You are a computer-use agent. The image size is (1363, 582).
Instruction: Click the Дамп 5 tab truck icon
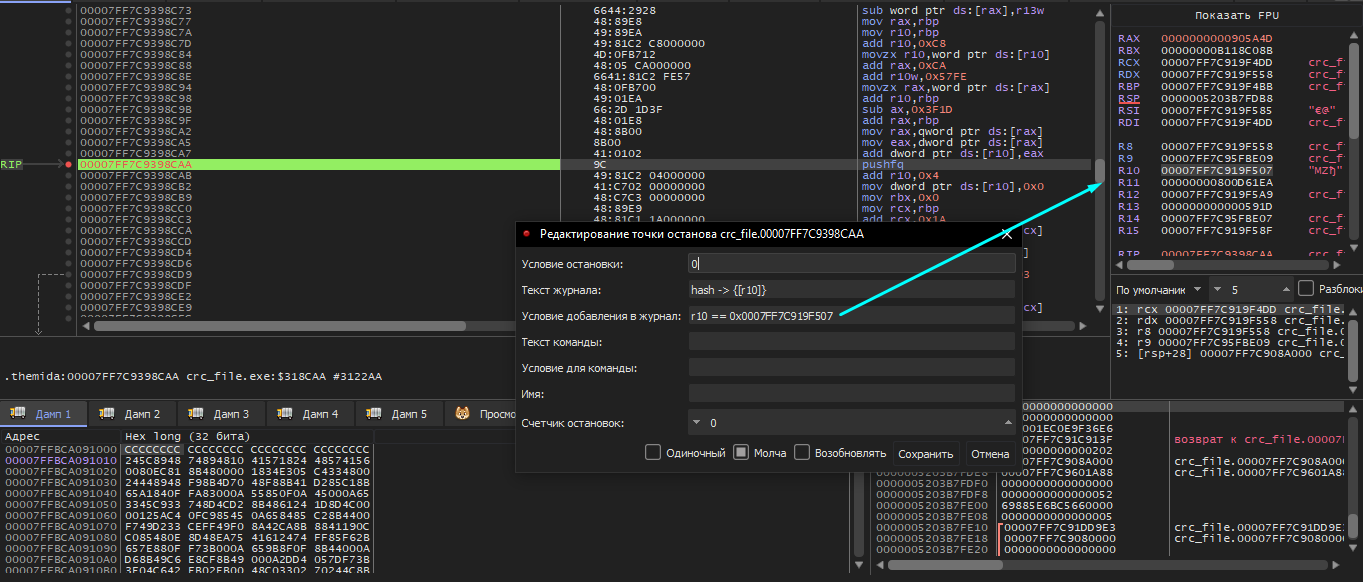tap(373, 413)
